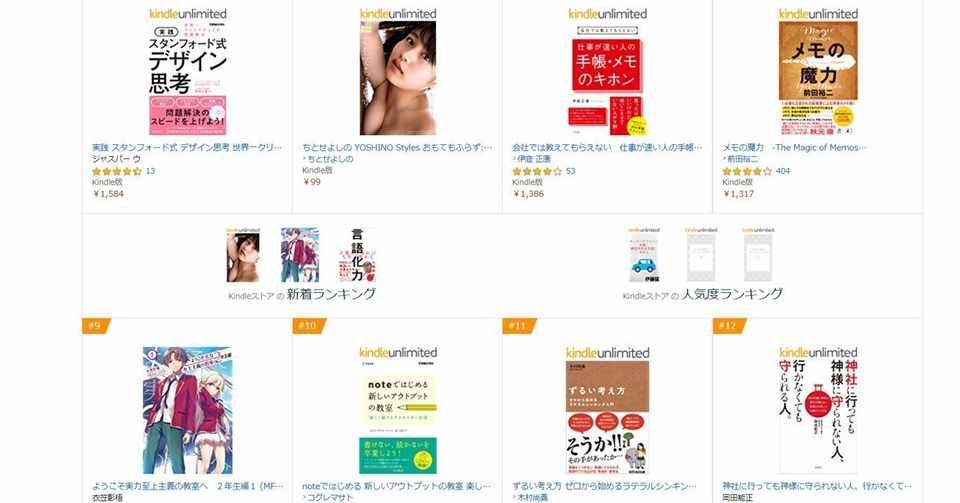Click 実践 スタンフォード式 デザイン思考 title link
This screenshot has width=960, height=503.
[187, 147]
